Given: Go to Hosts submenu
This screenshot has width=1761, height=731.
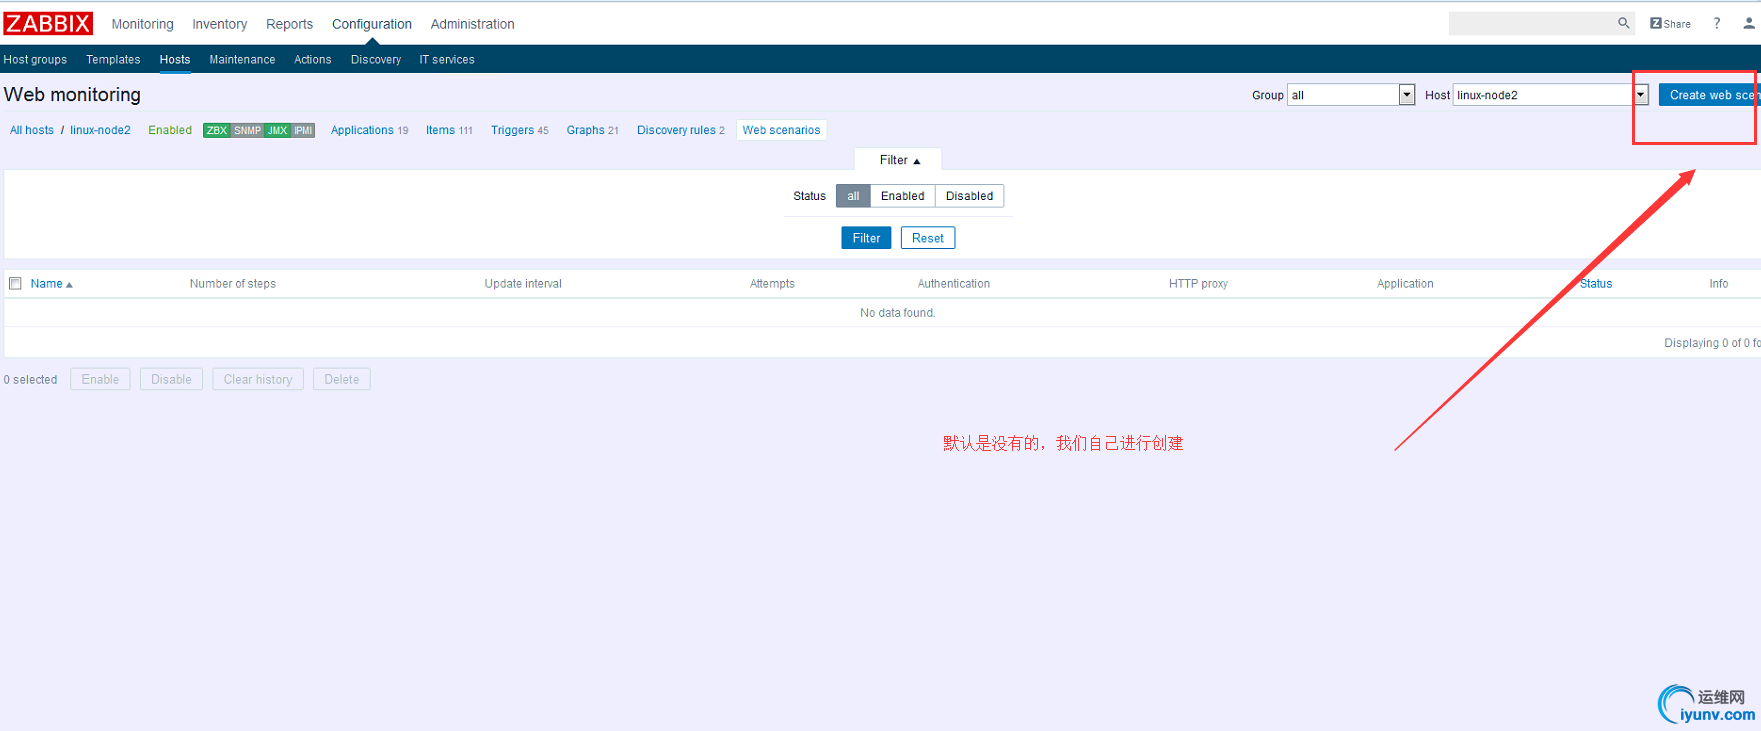Looking at the screenshot, I should point(175,60).
